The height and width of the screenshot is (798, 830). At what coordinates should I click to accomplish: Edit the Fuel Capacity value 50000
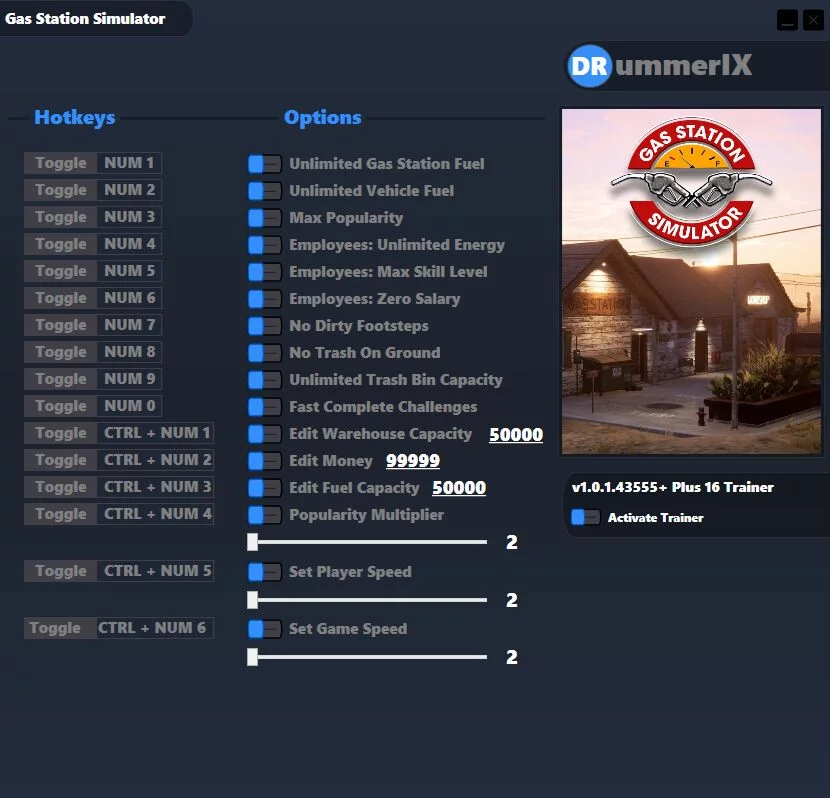[459, 487]
